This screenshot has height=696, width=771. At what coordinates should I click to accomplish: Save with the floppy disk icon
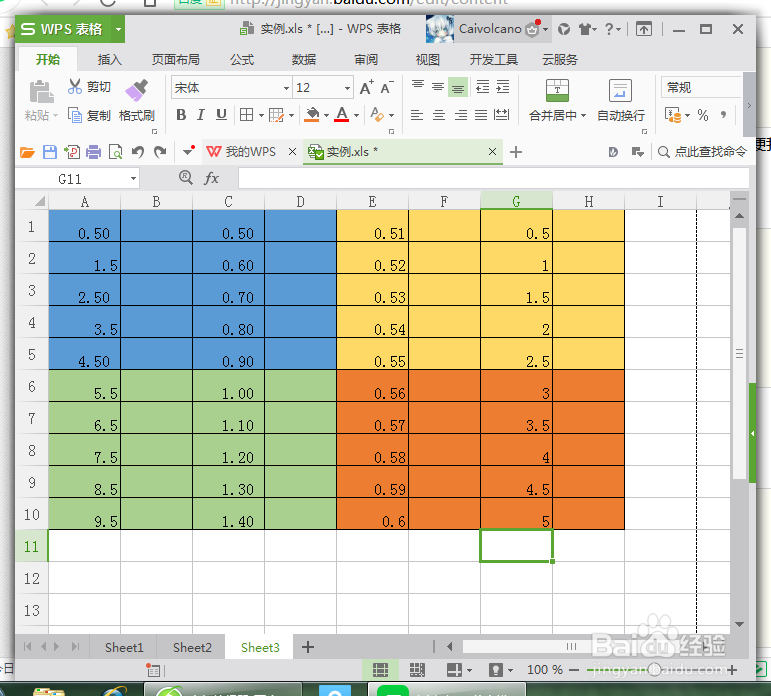pos(50,152)
